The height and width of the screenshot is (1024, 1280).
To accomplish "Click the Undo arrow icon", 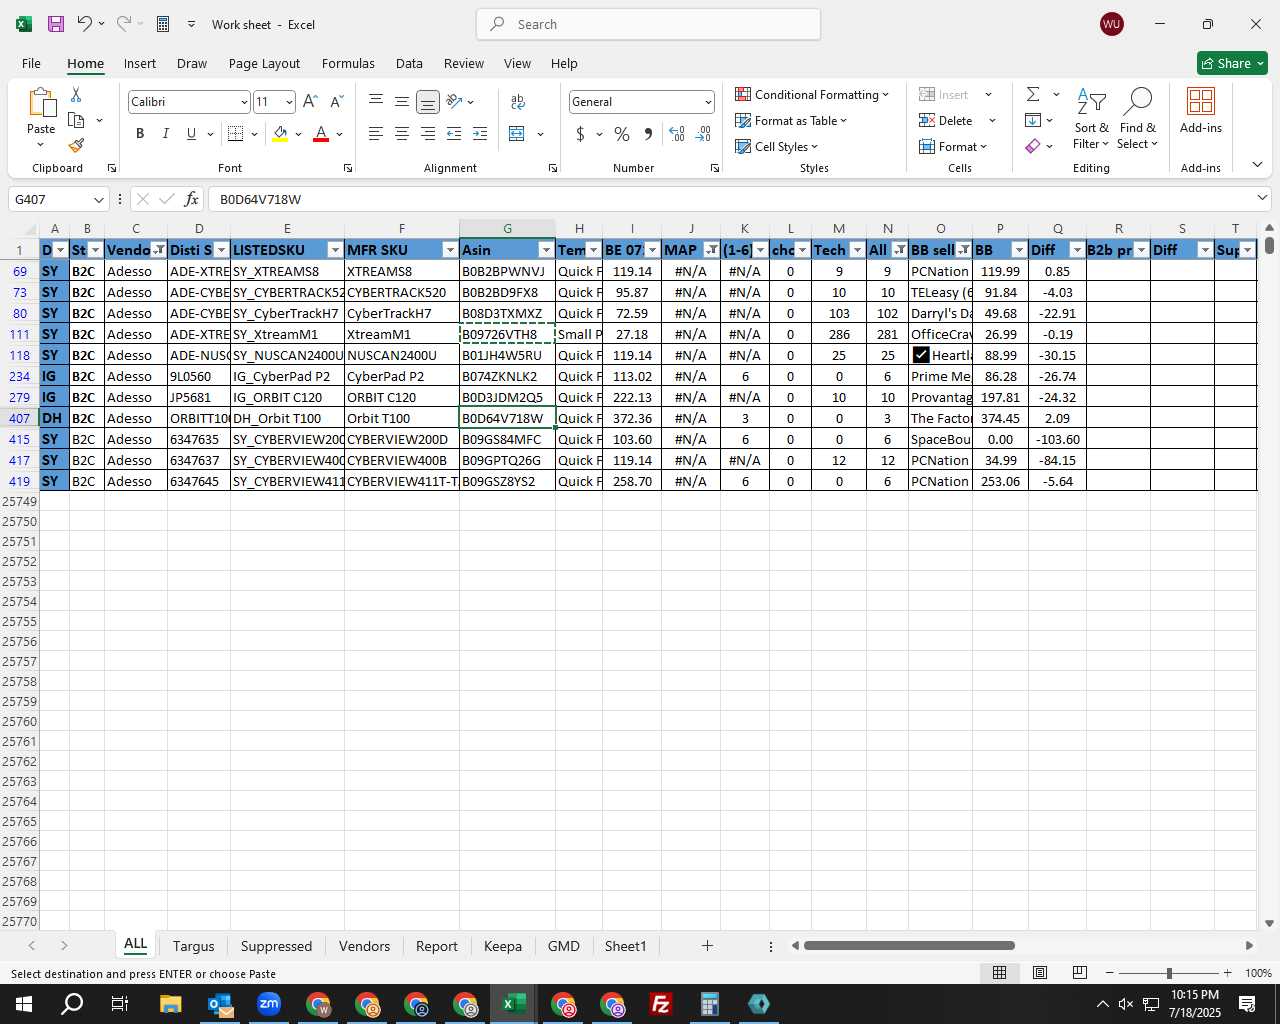I will point(85,24).
